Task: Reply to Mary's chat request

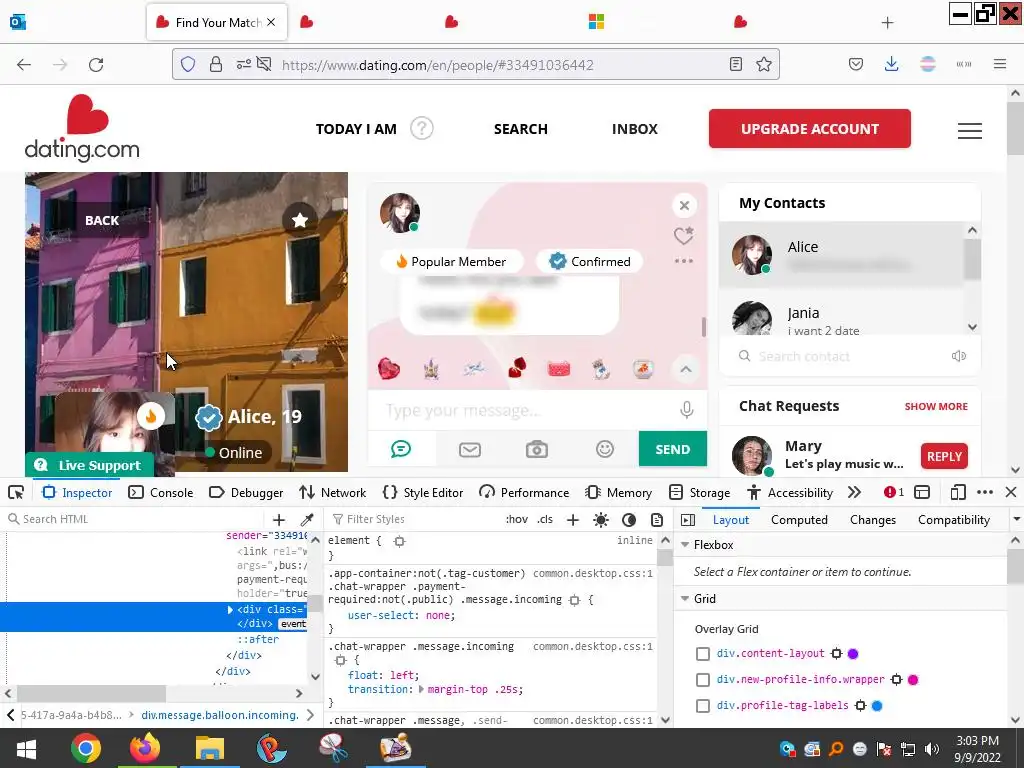Action: coord(944,456)
